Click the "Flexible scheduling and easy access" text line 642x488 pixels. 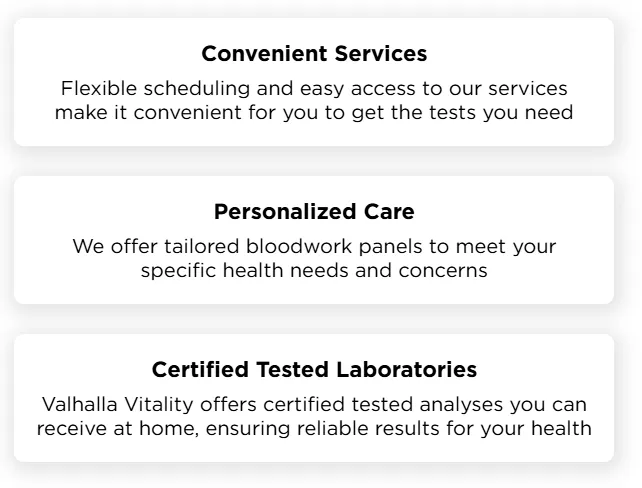coord(314,88)
